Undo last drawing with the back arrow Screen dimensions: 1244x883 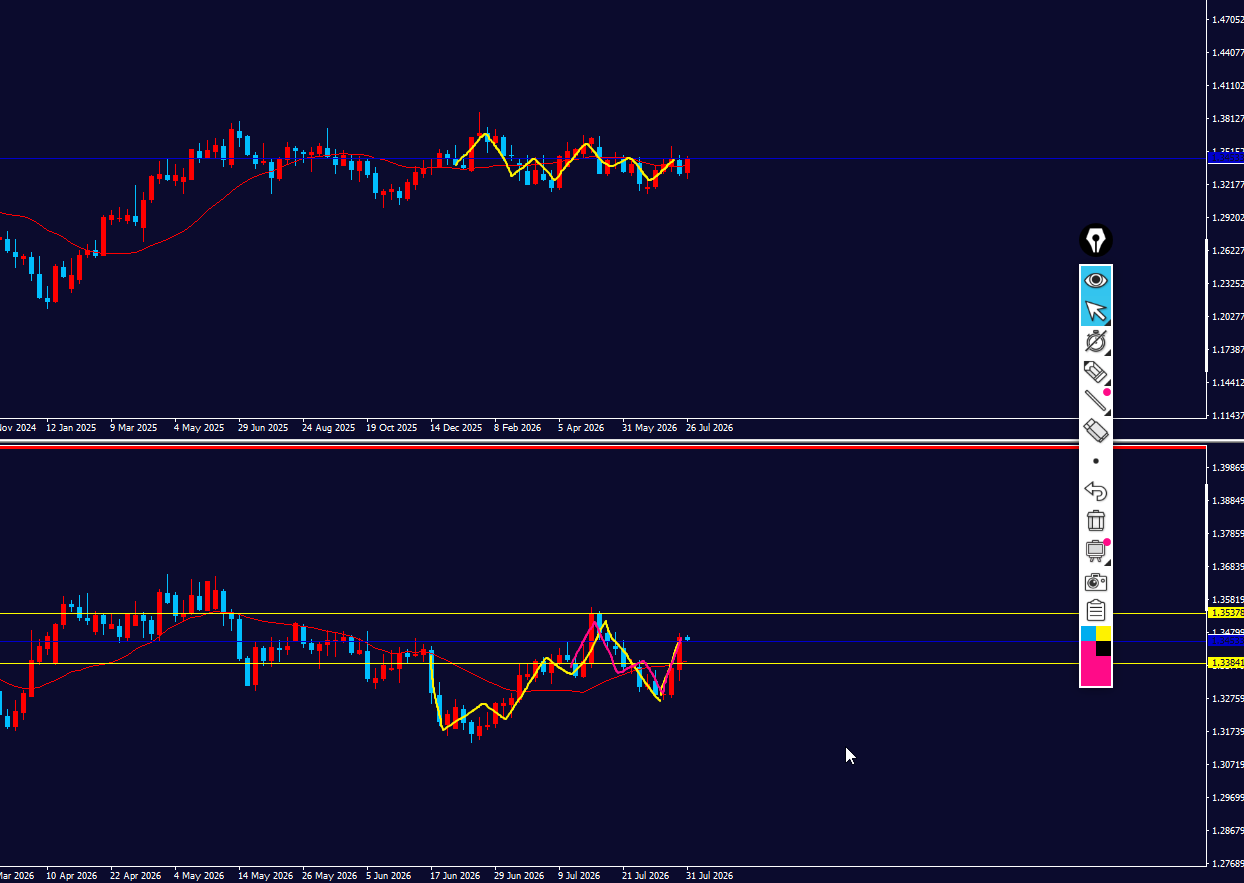[1096, 491]
